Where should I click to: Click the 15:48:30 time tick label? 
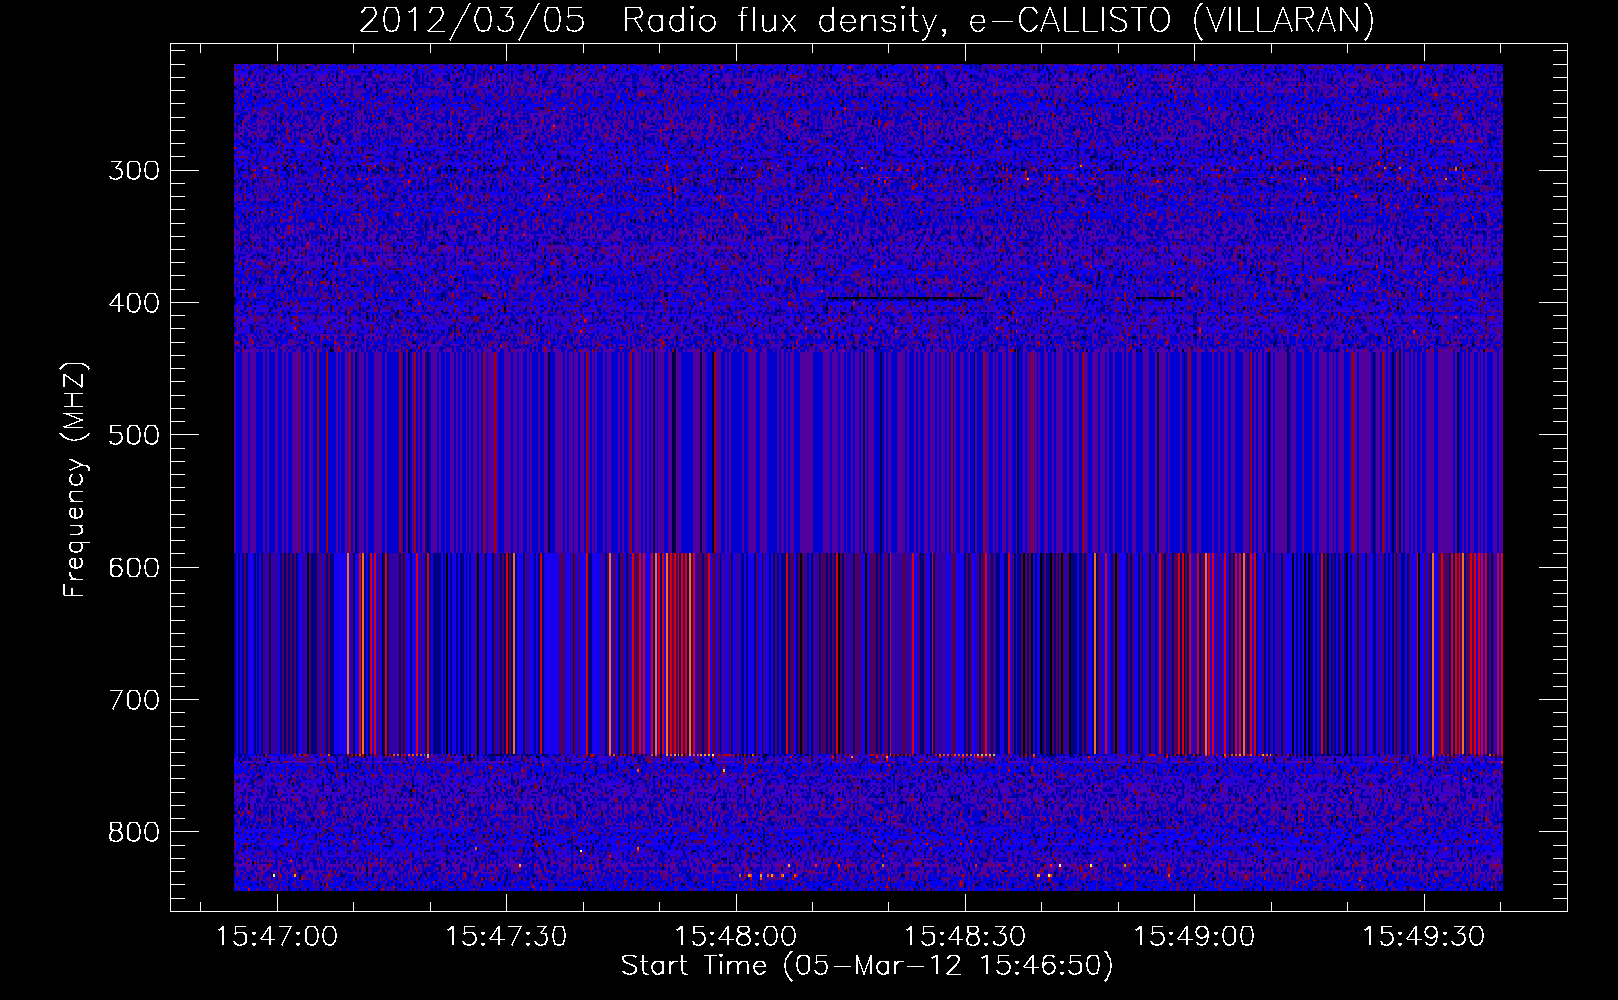965,936
